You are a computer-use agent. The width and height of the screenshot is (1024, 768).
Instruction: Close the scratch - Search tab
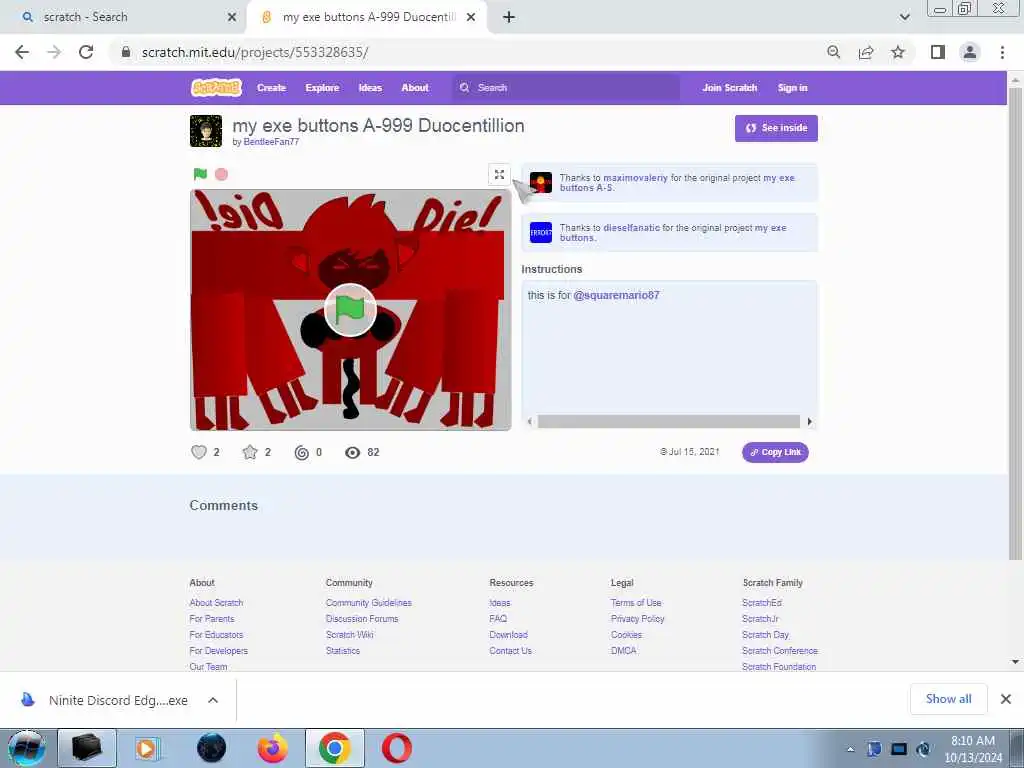click(232, 17)
